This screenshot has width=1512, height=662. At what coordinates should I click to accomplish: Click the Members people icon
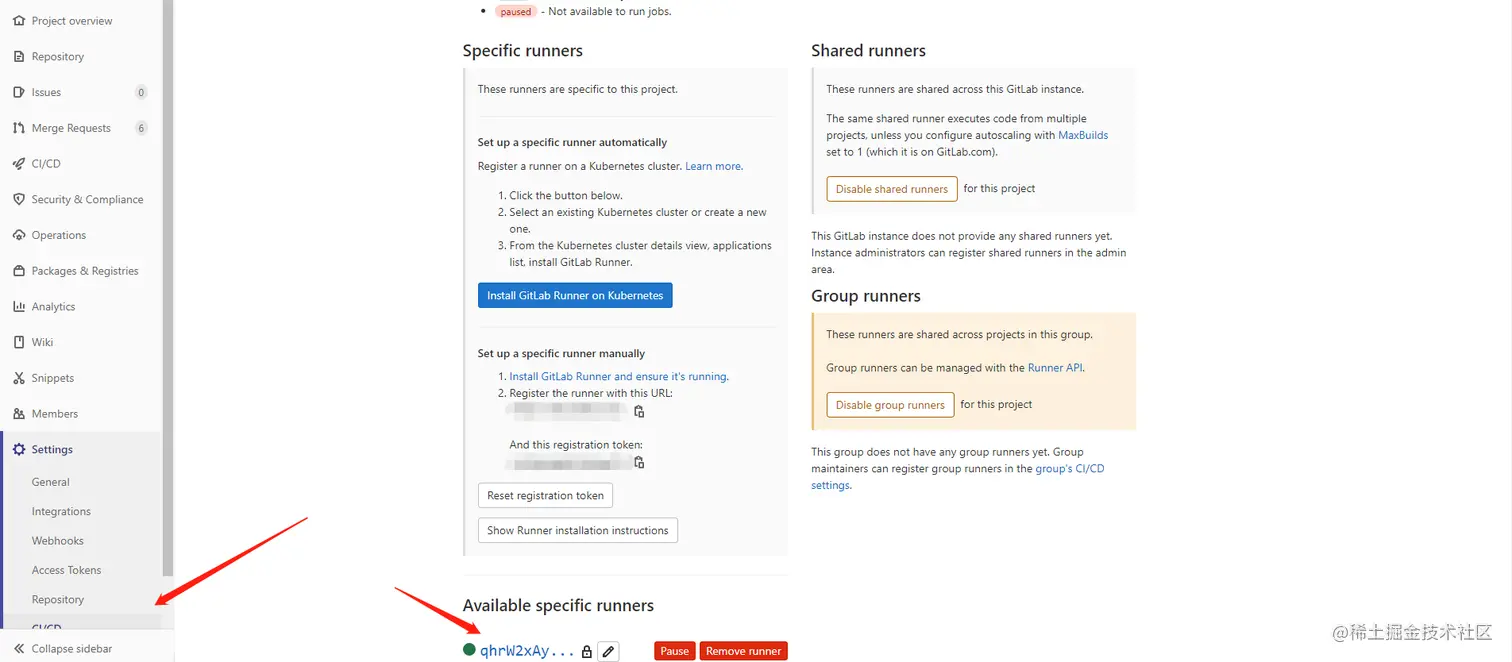pyautogui.click(x=19, y=414)
